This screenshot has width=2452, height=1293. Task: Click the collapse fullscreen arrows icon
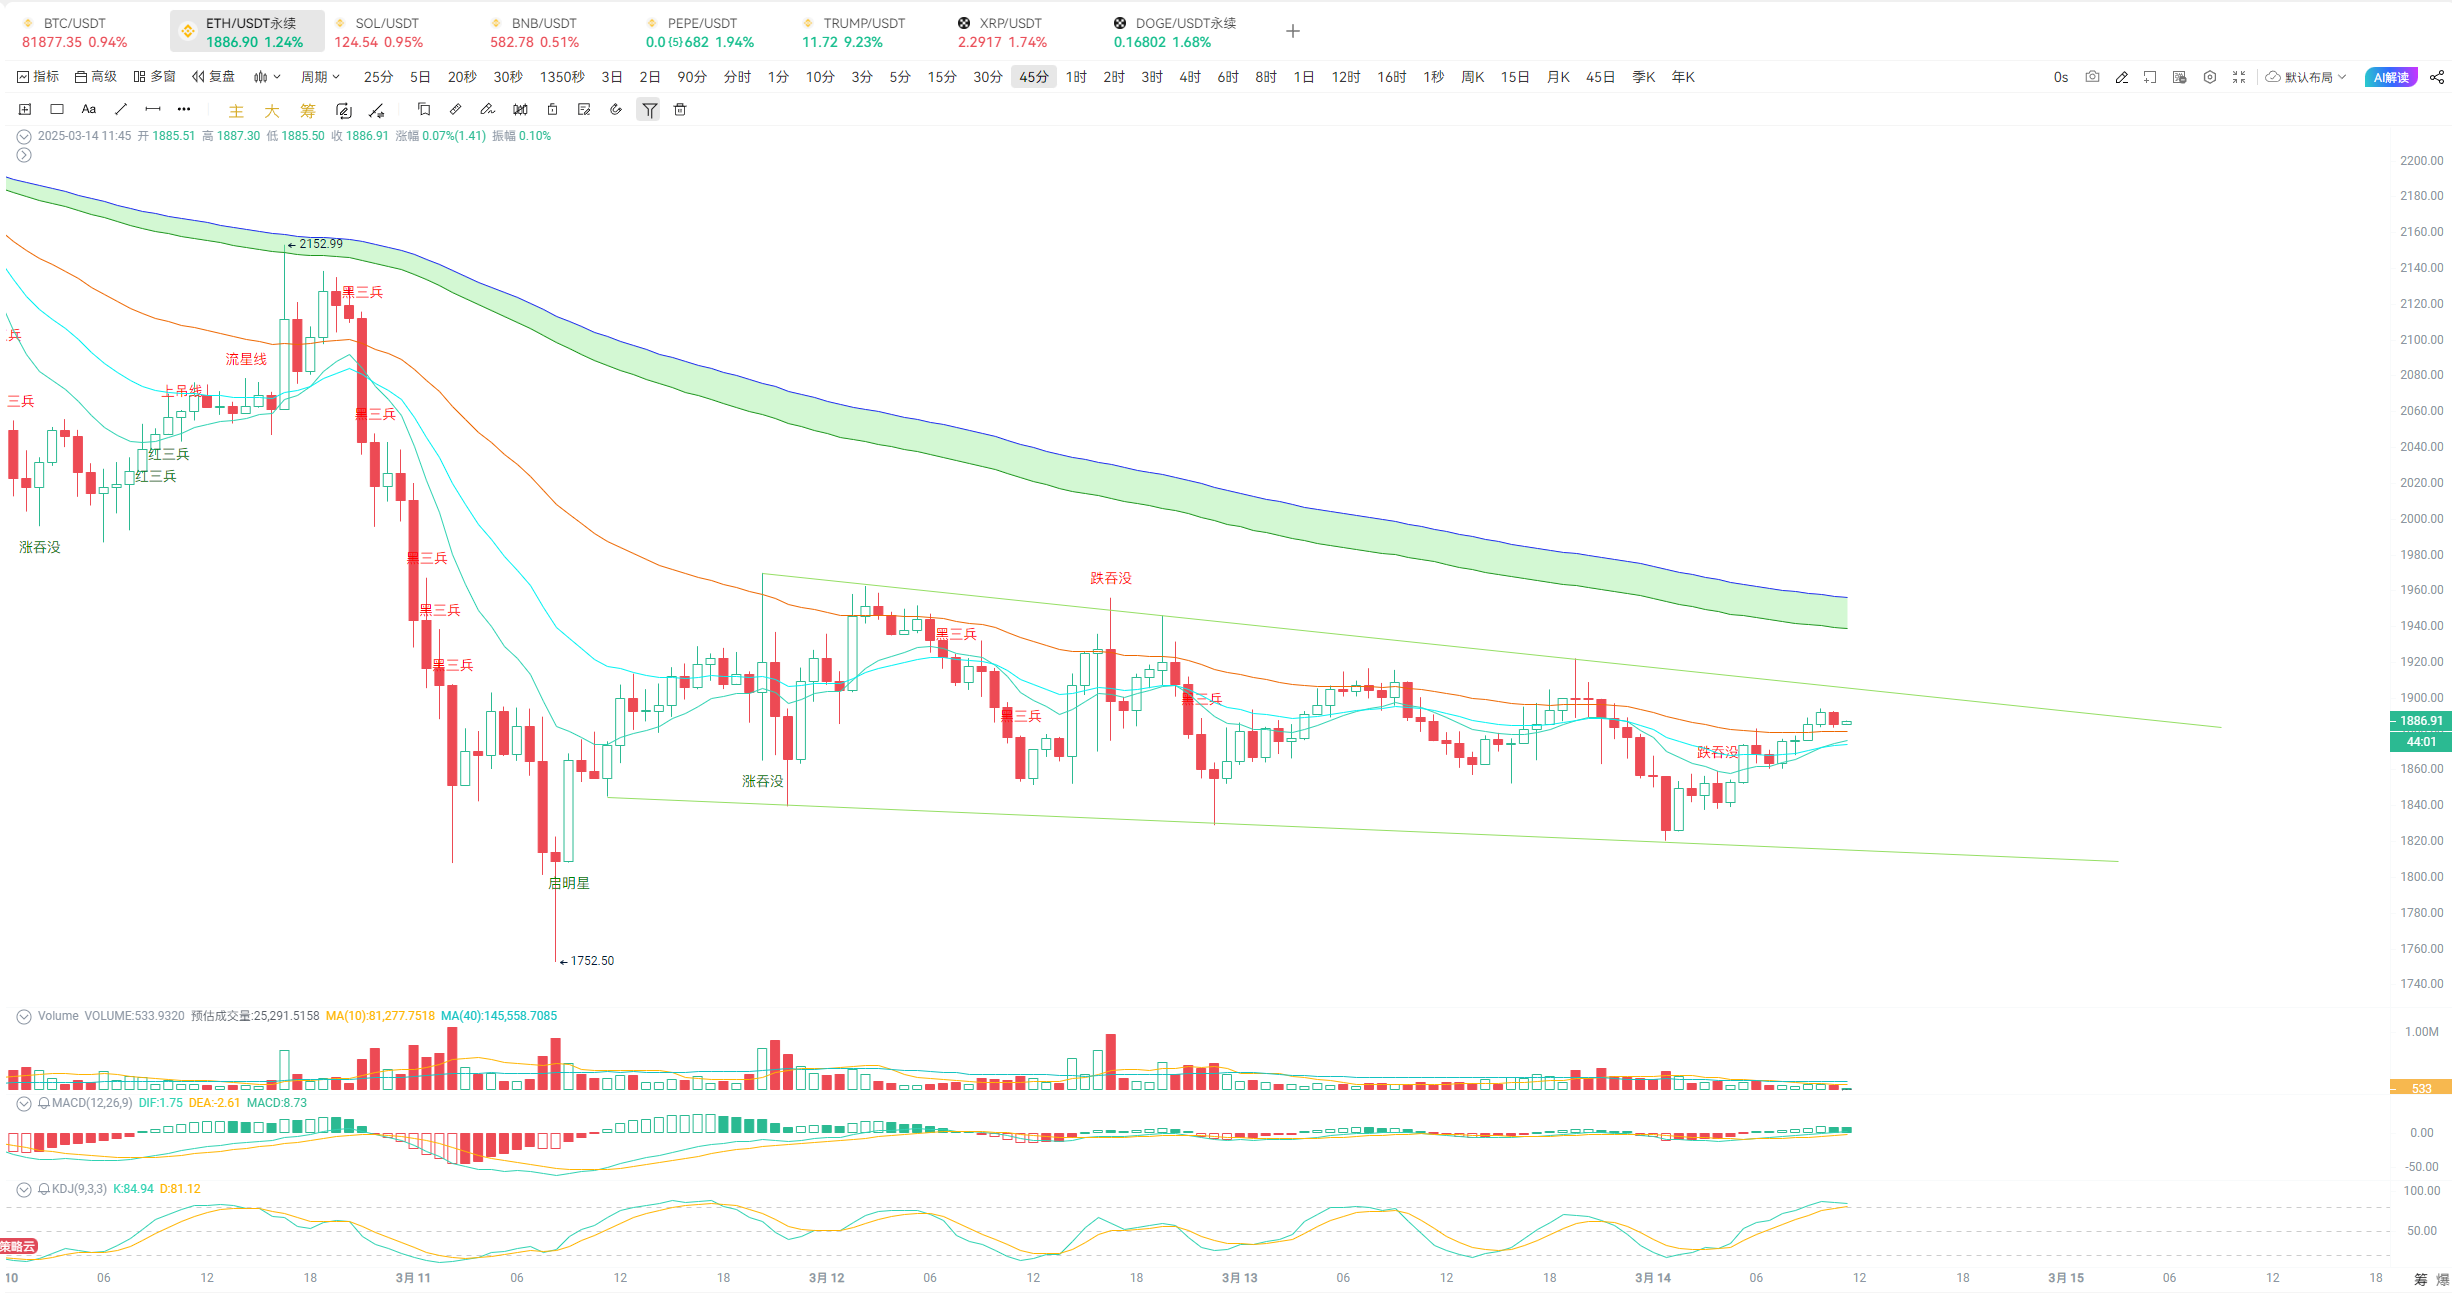tap(2239, 77)
